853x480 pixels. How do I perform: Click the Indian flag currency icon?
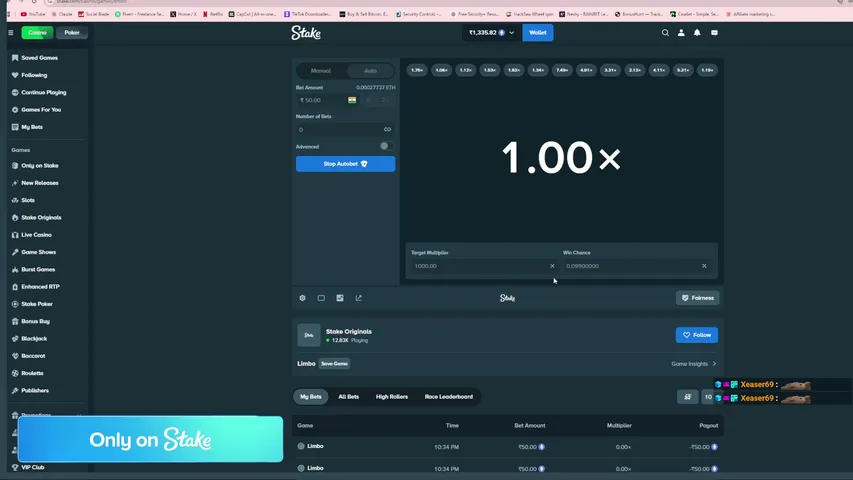[352, 100]
